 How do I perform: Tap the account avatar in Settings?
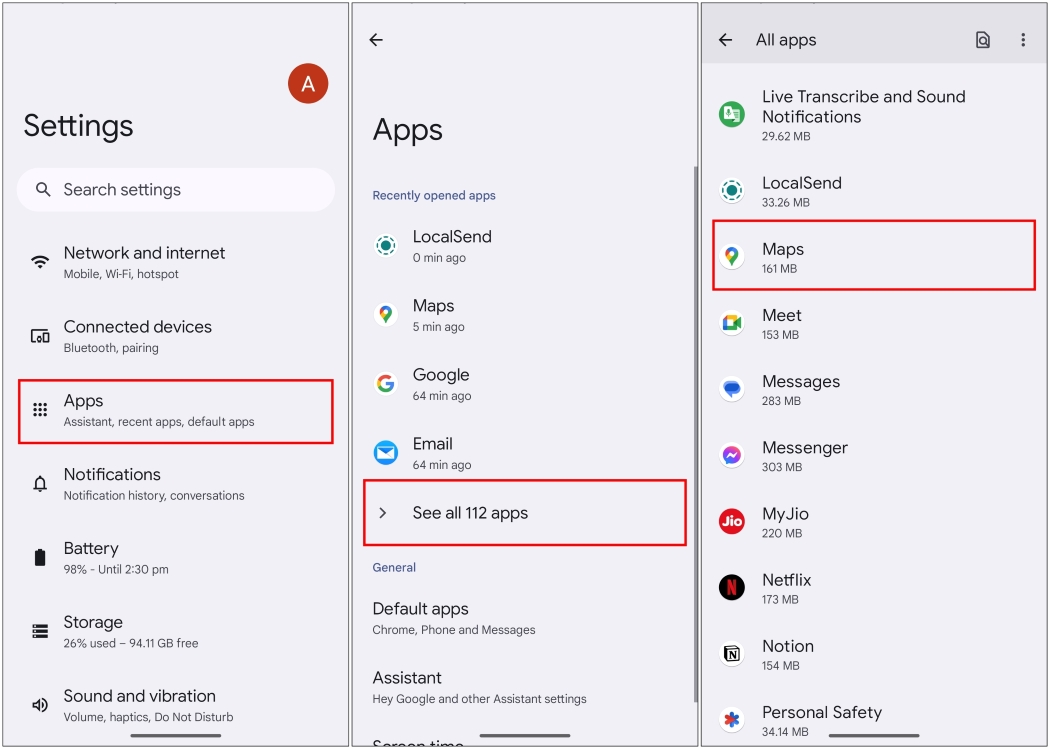coord(307,84)
